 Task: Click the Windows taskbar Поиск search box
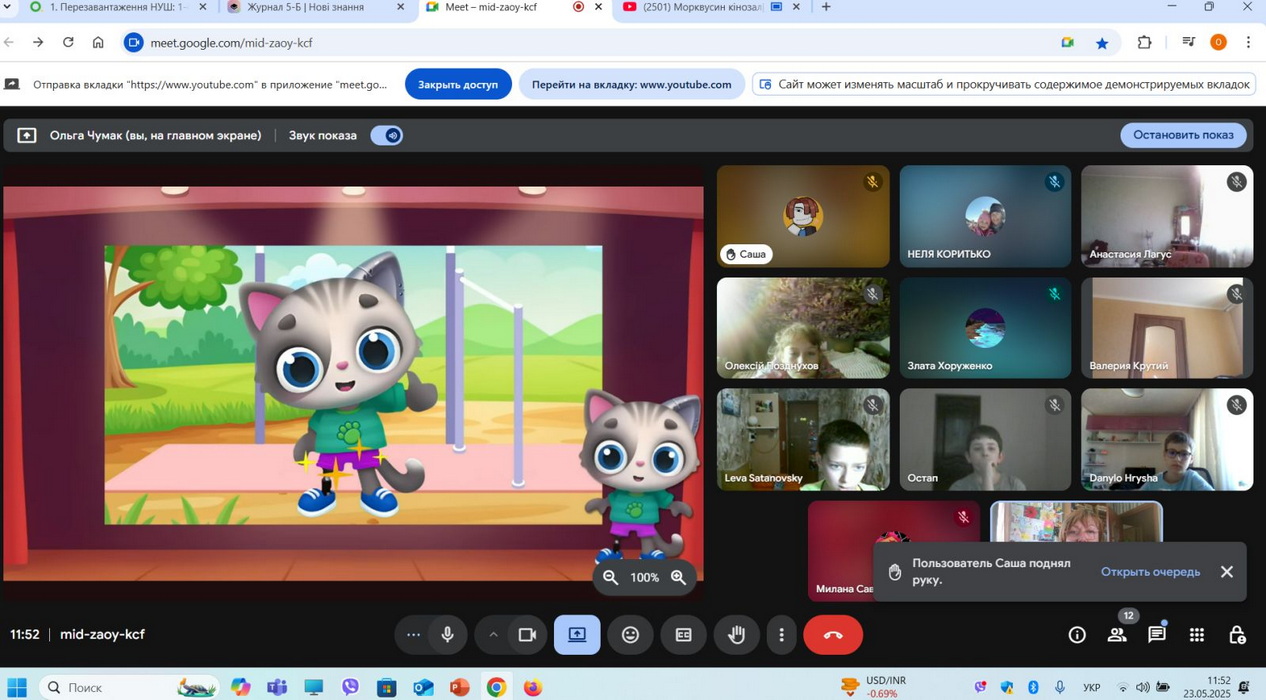pyautogui.click(x=130, y=687)
